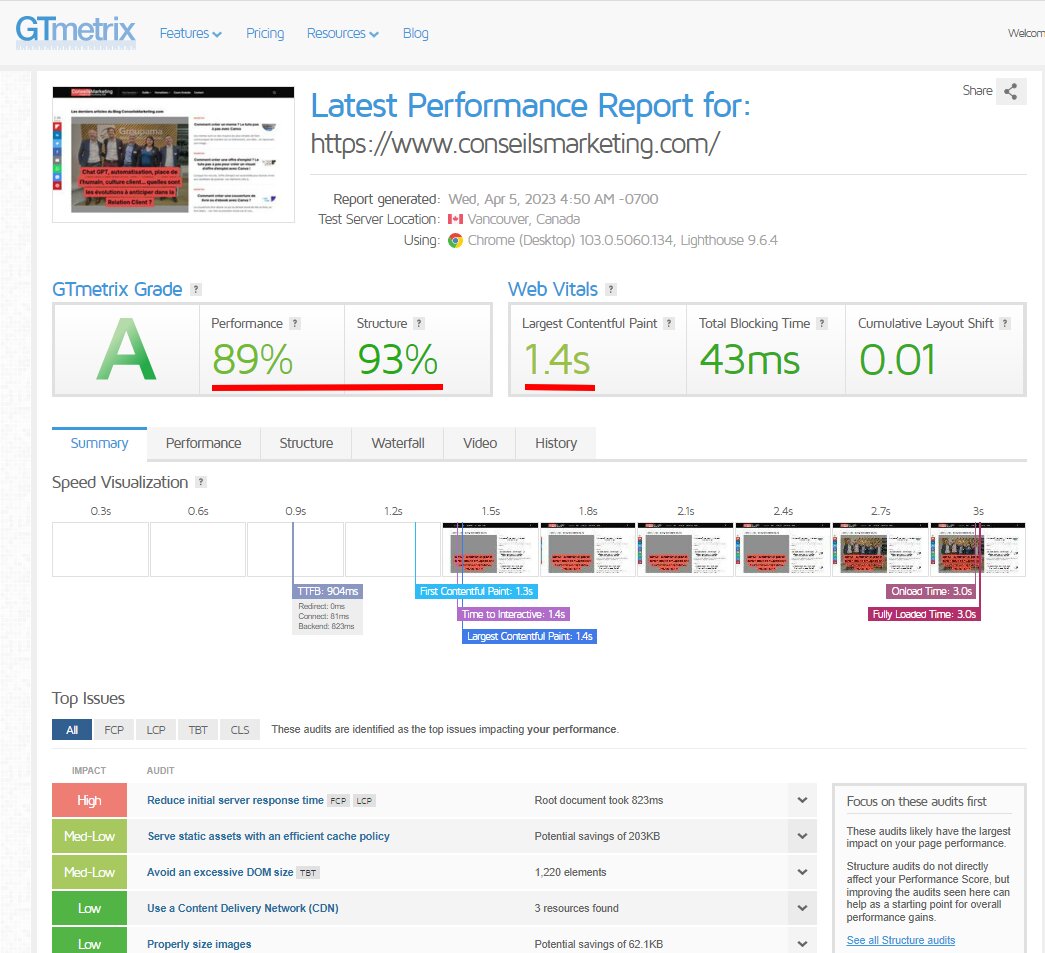Viewport: 1045px width, 953px height.
Task: Click the Cumulative Layout Shift help icon
Action: [x=1005, y=323]
